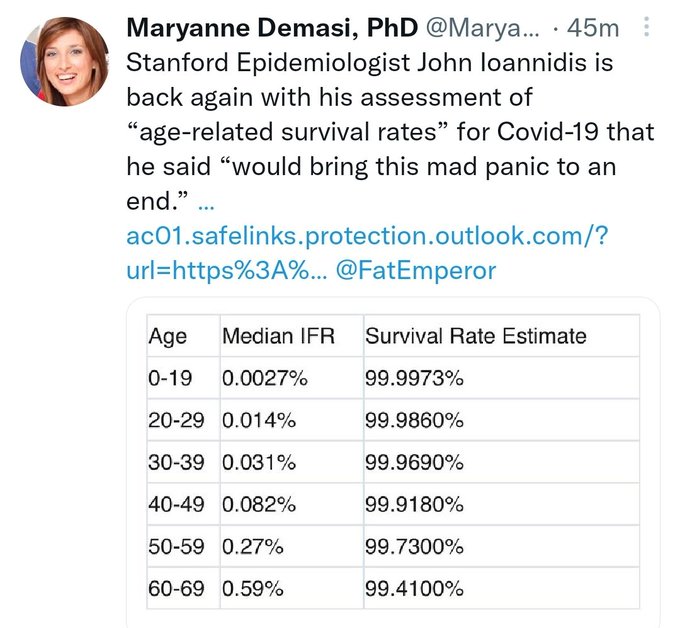Viewport: 680px width, 628px height.
Task: Select the 0-19 age row
Action: point(393,378)
